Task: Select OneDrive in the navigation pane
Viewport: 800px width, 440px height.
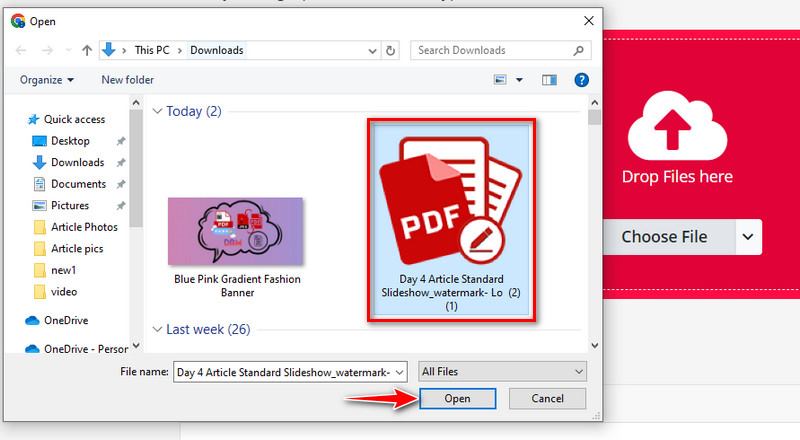Action: (66, 320)
